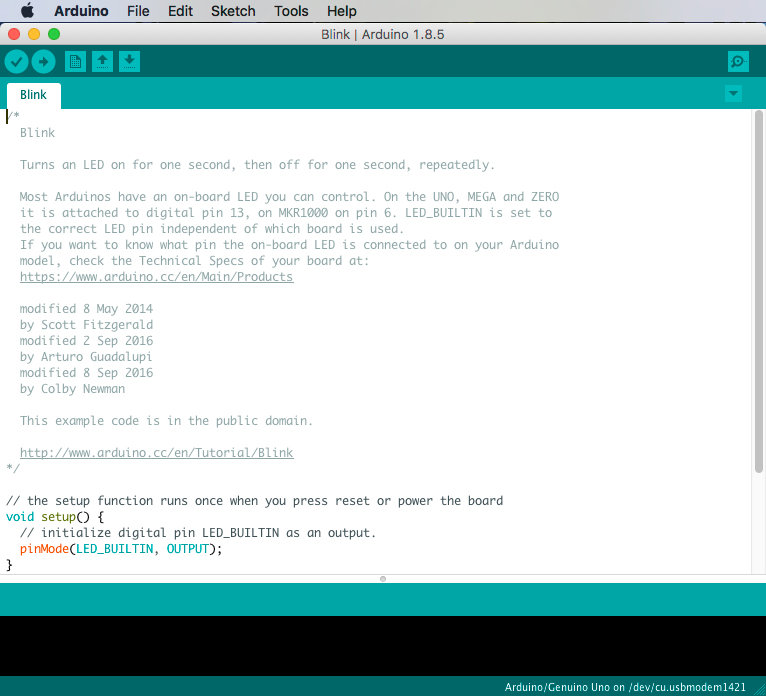766x696 pixels.
Task: Open the Help menu
Action: [341, 11]
